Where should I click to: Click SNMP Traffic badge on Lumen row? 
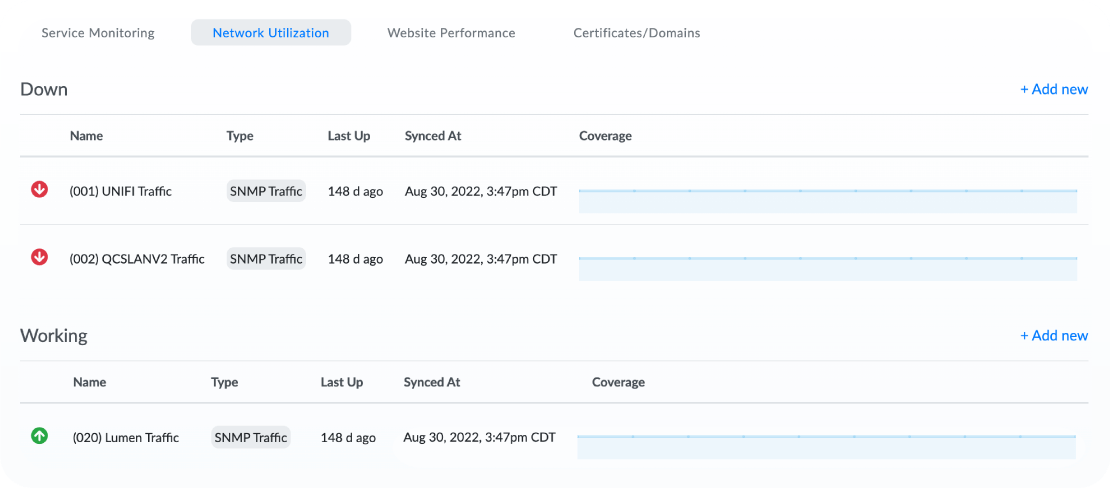pyautogui.click(x=250, y=437)
